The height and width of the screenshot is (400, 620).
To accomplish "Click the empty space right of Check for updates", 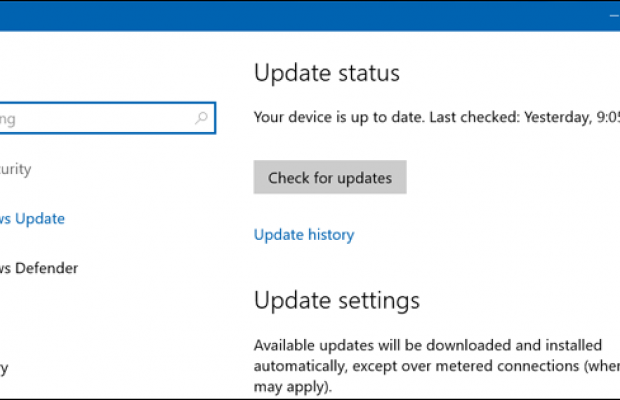I will [510, 177].
